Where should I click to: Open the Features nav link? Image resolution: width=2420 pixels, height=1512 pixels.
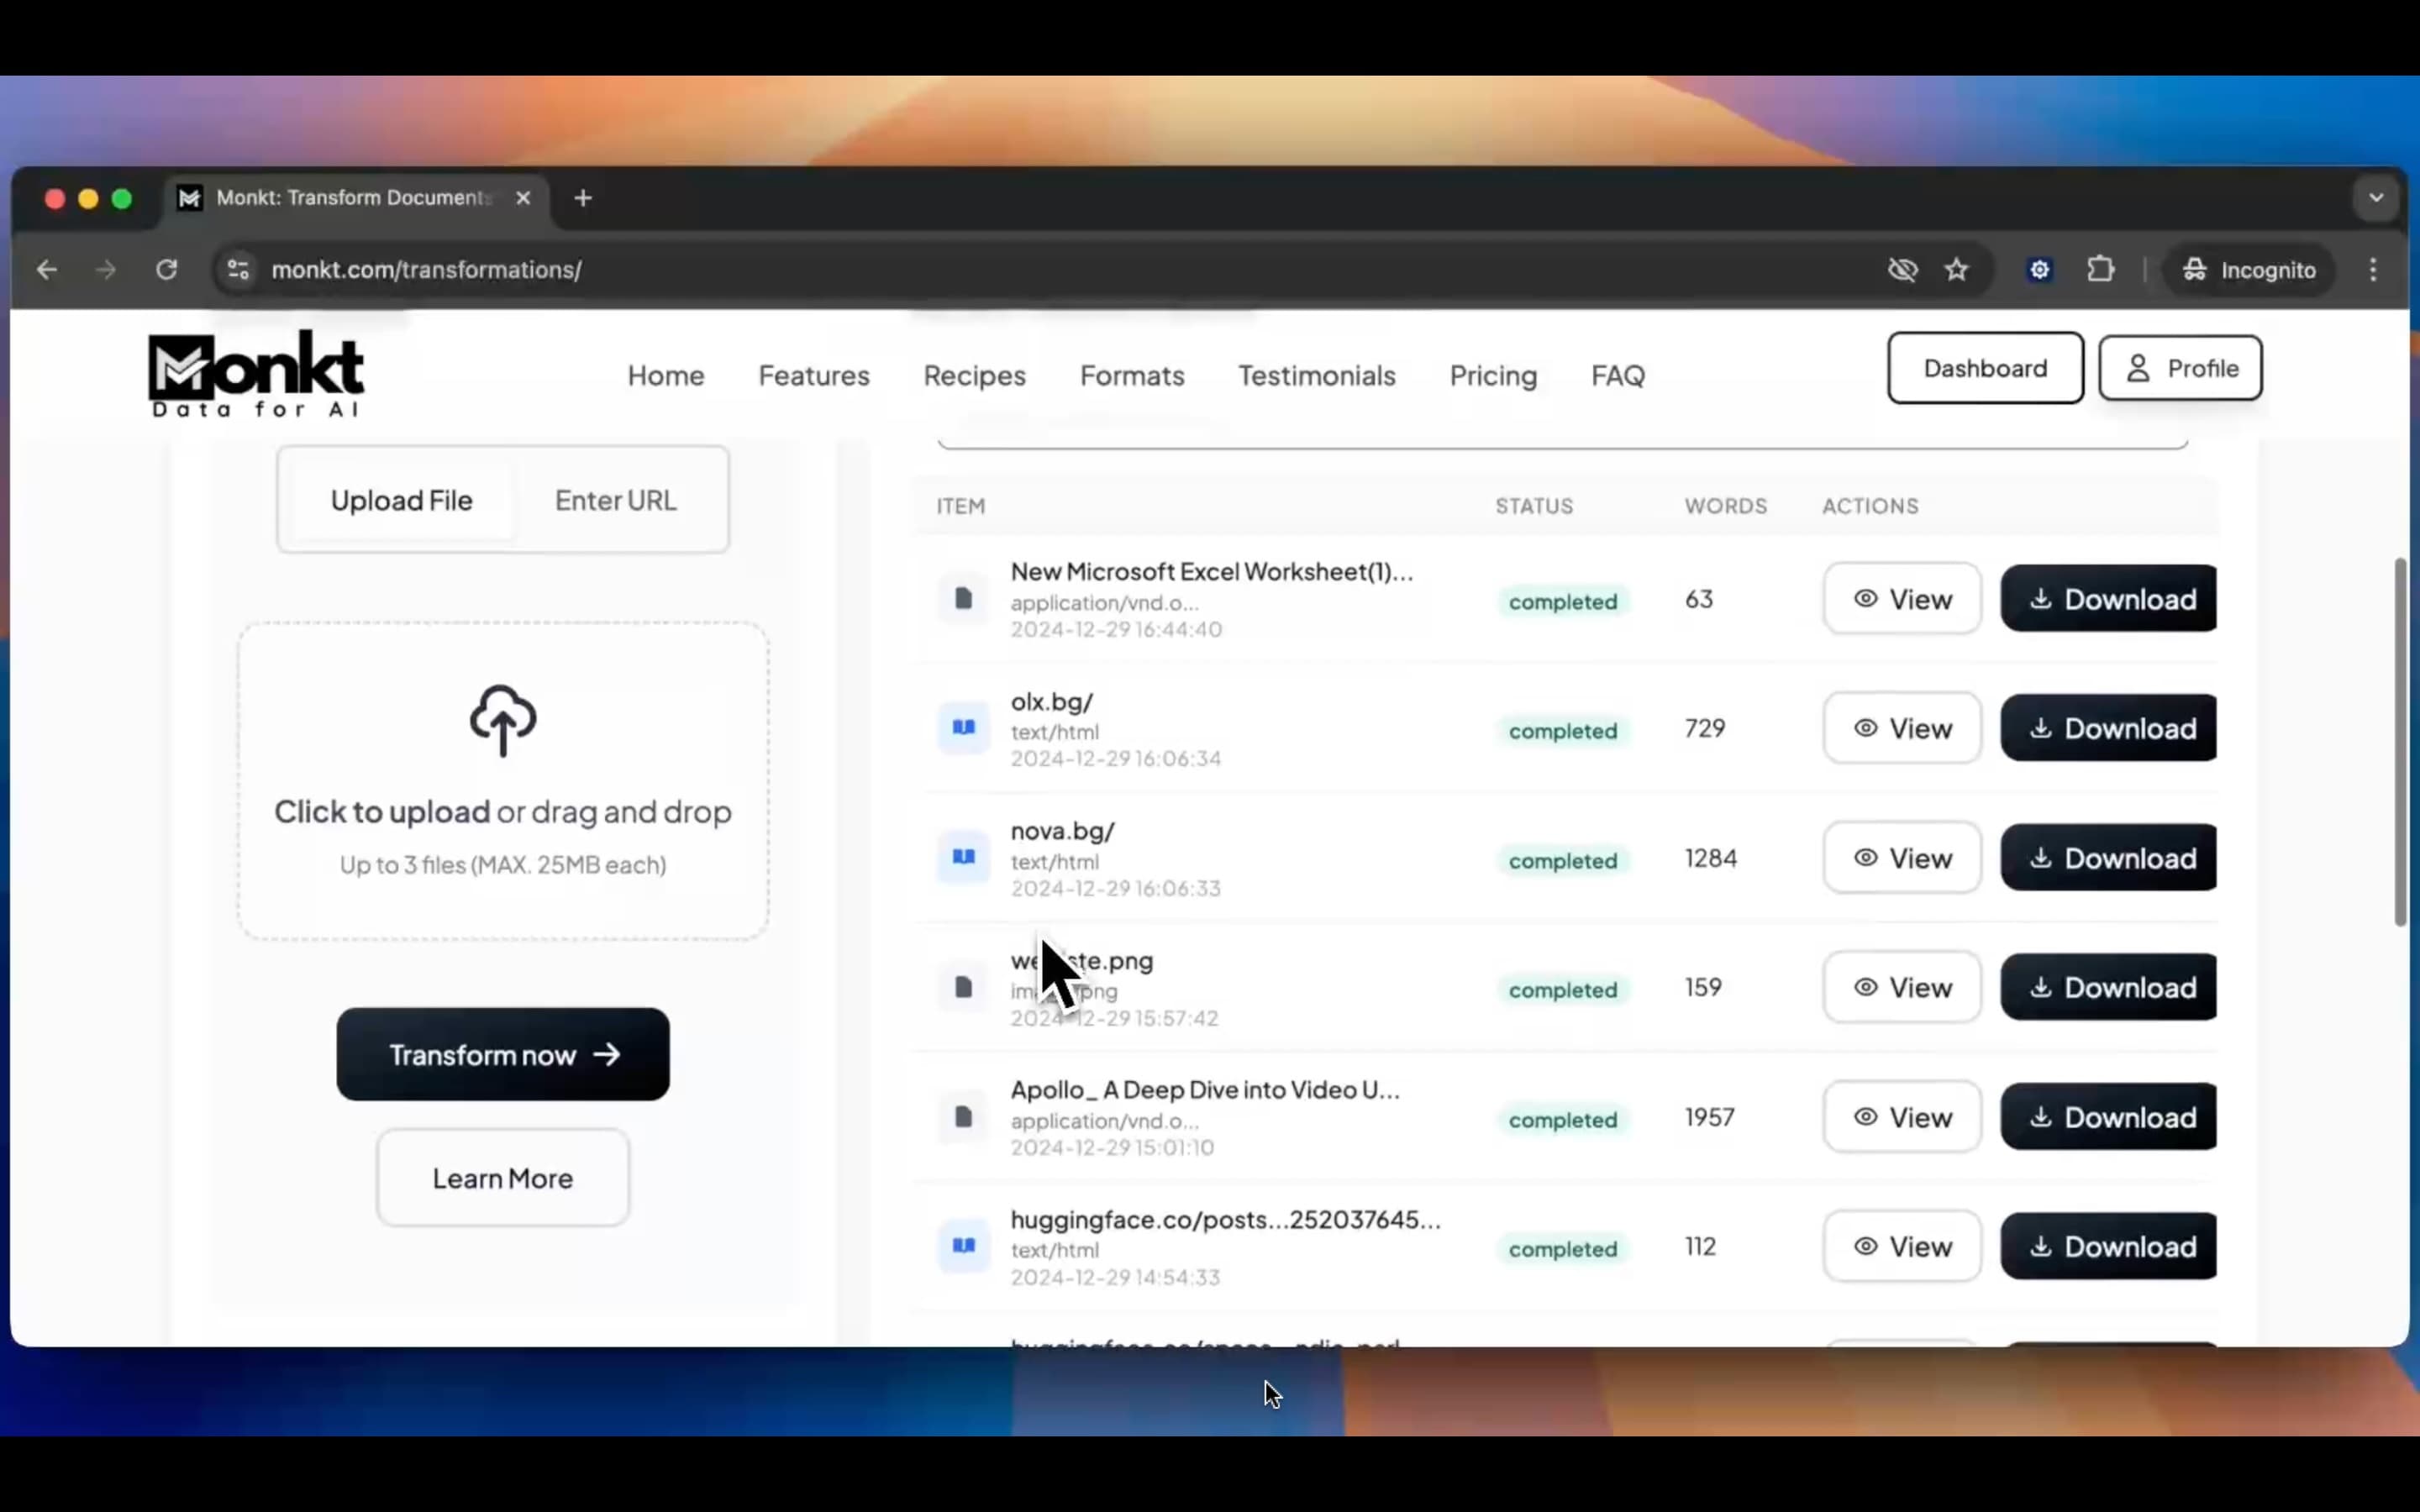tap(814, 375)
